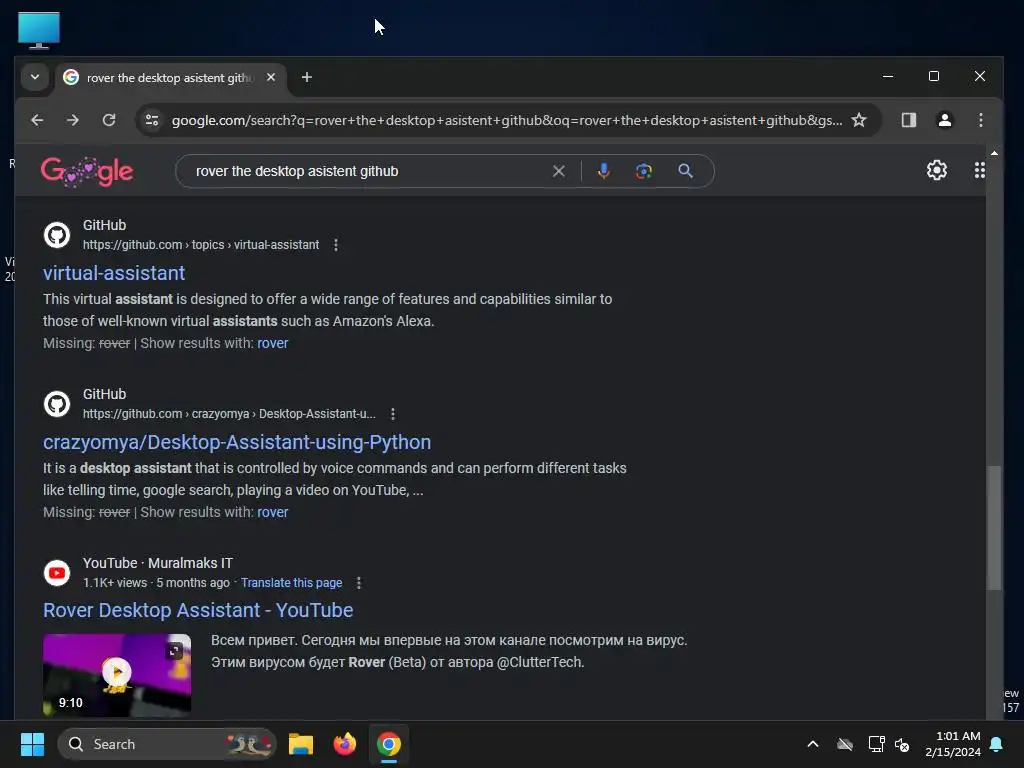Switch to the rover desktop asistent tab

(x=171, y=78)
